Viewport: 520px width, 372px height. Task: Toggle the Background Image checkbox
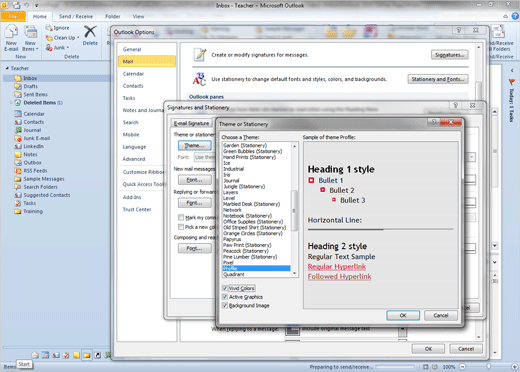coord(225,306)
